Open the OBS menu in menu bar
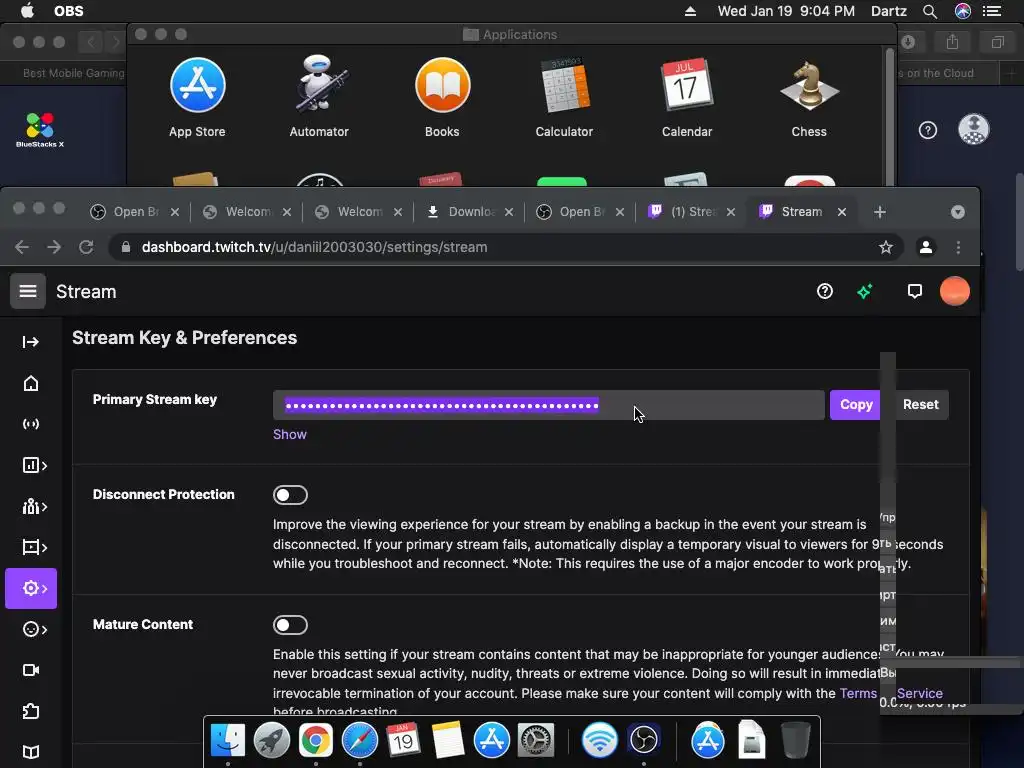The width and height of the screenshot is (1024, 768). pyautogui.click(x=69, y=11)
